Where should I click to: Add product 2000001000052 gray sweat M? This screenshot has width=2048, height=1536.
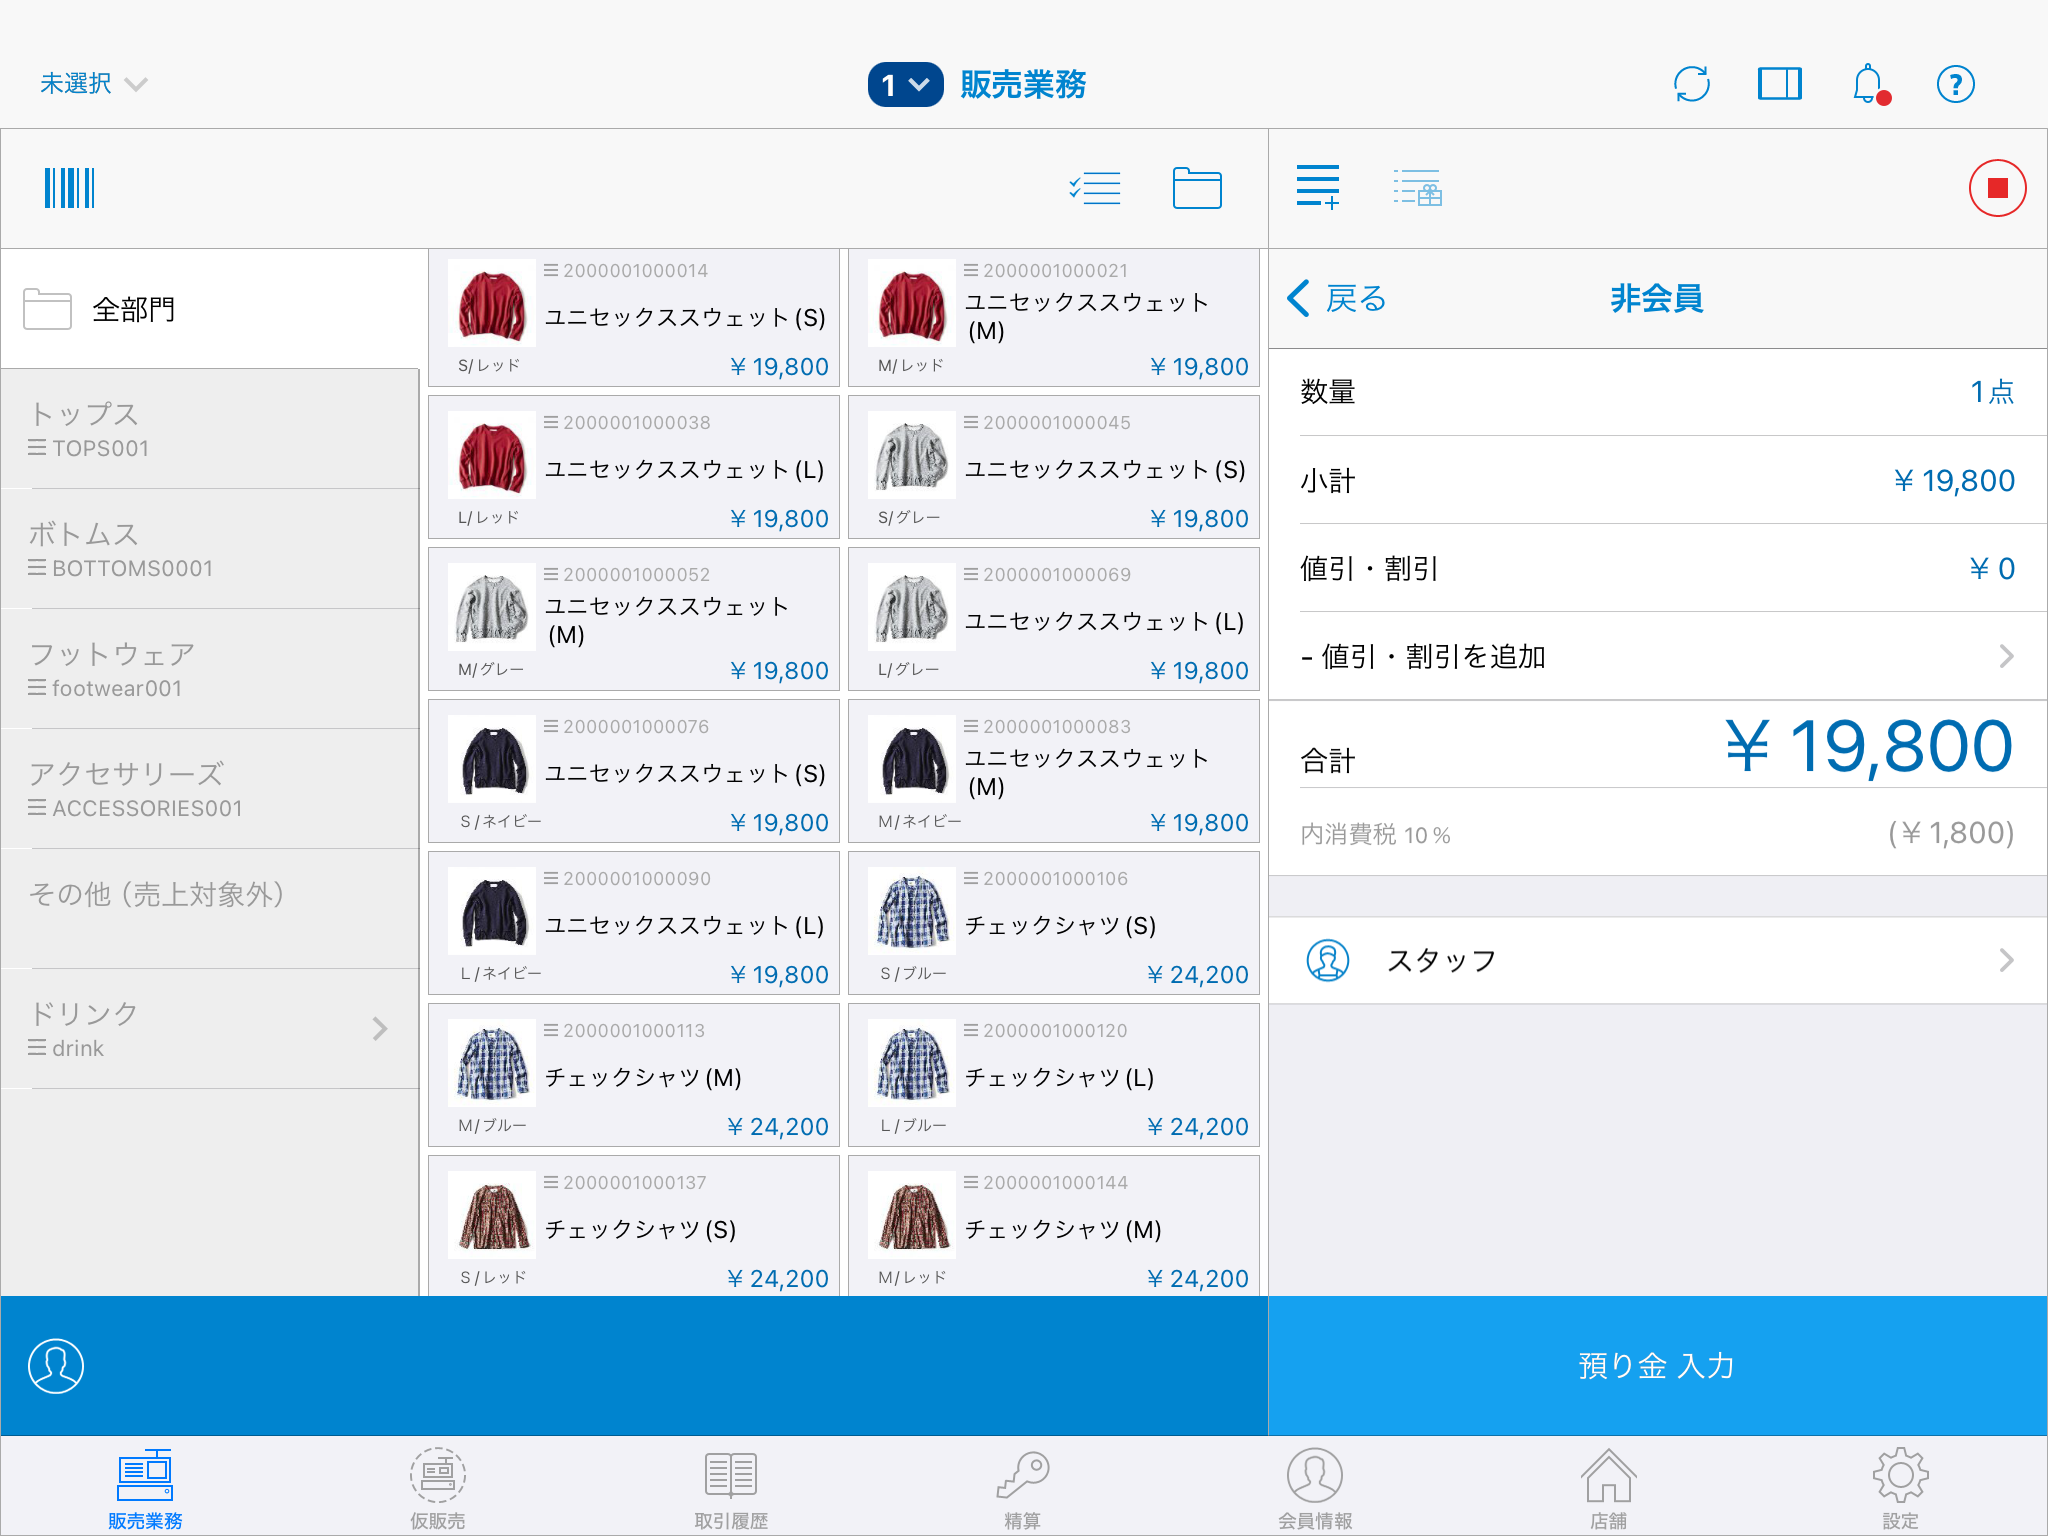coord(634,619)
